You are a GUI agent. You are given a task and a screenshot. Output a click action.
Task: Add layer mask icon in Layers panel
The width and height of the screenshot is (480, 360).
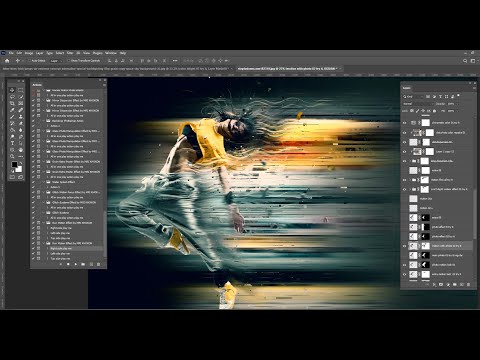click(441, 284)
